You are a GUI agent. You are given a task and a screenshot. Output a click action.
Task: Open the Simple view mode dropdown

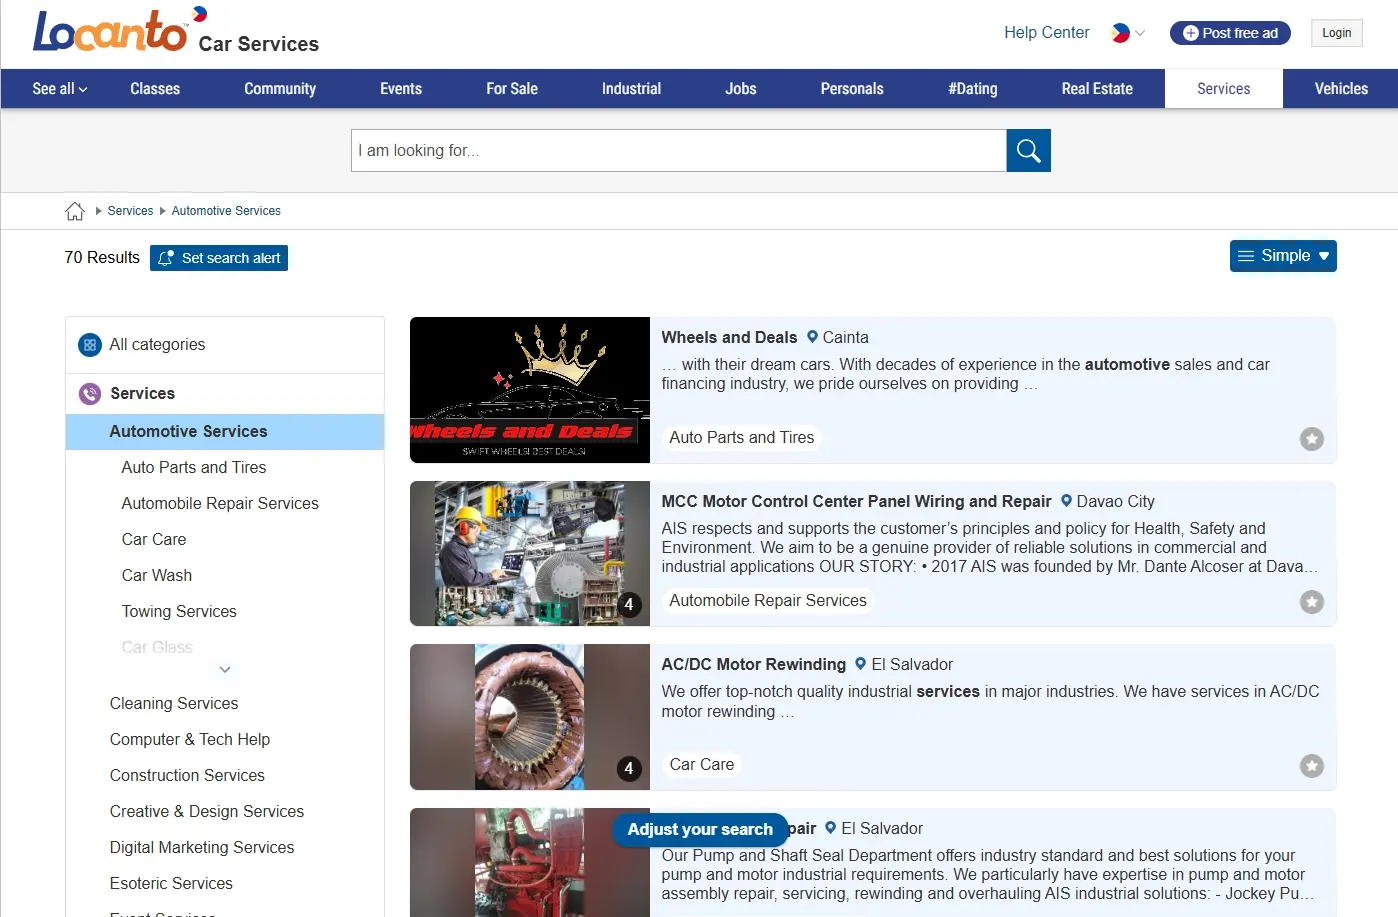(1283, 256)
